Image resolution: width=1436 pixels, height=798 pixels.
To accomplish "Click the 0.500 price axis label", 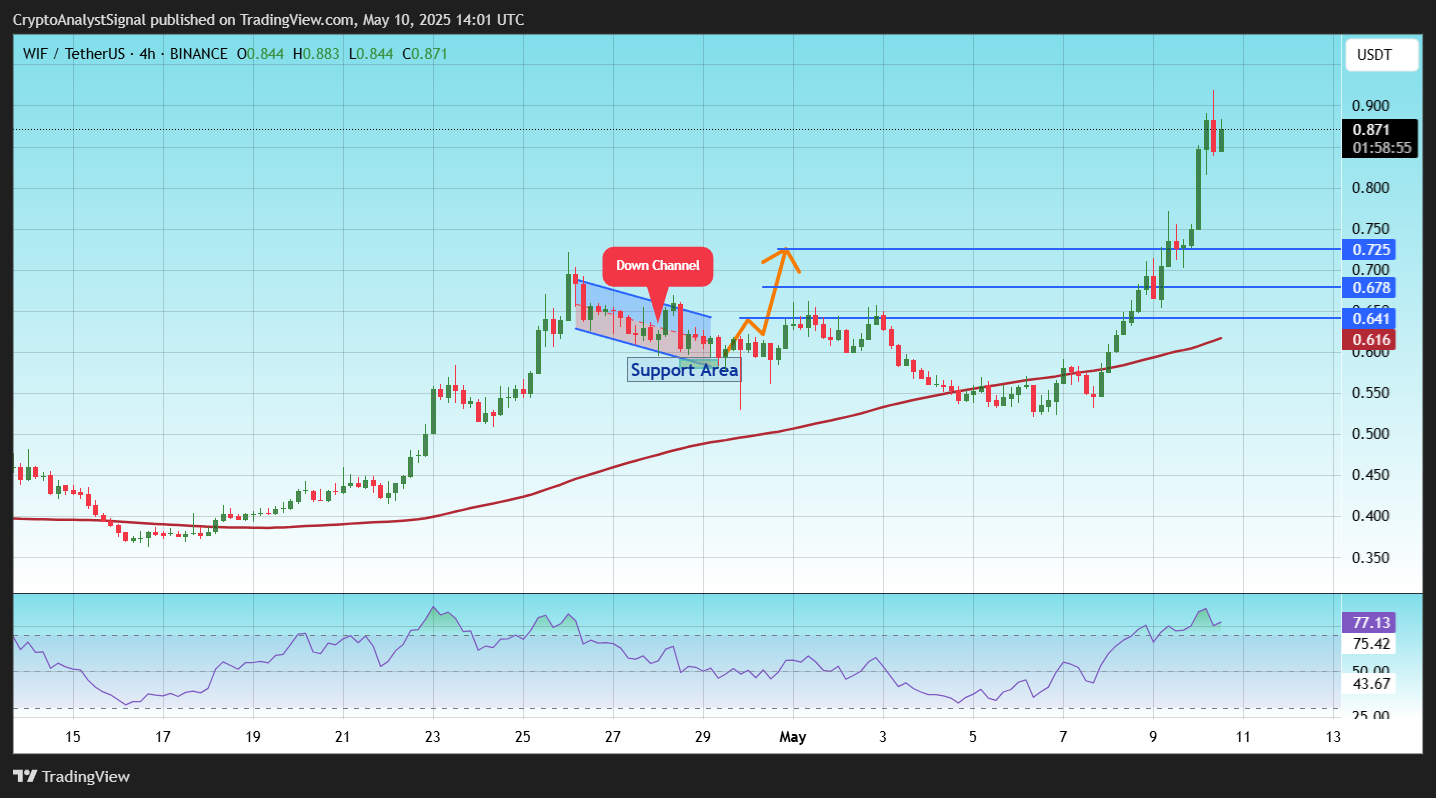I will pos(1372,434).
